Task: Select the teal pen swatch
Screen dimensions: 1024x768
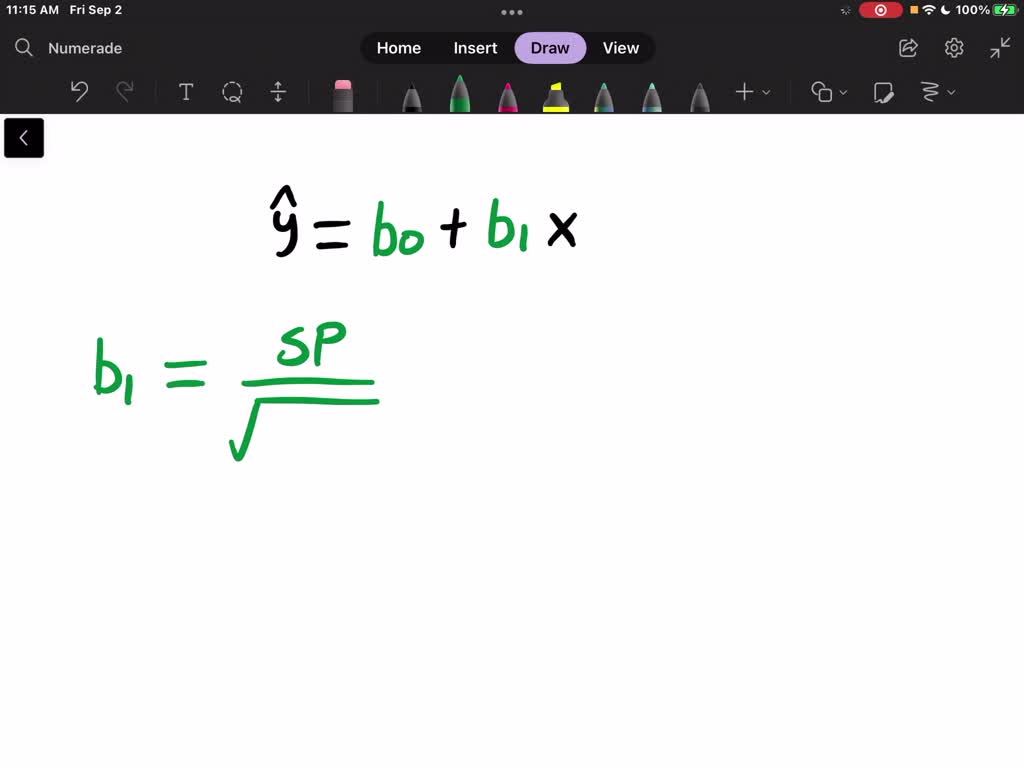Action: point(603,92)
